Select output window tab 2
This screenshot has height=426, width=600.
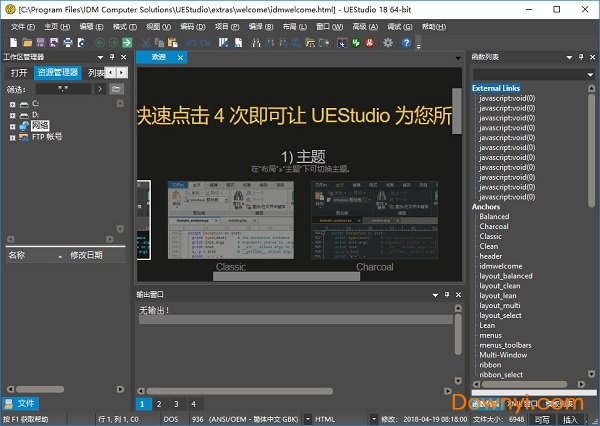click(159, 404)
